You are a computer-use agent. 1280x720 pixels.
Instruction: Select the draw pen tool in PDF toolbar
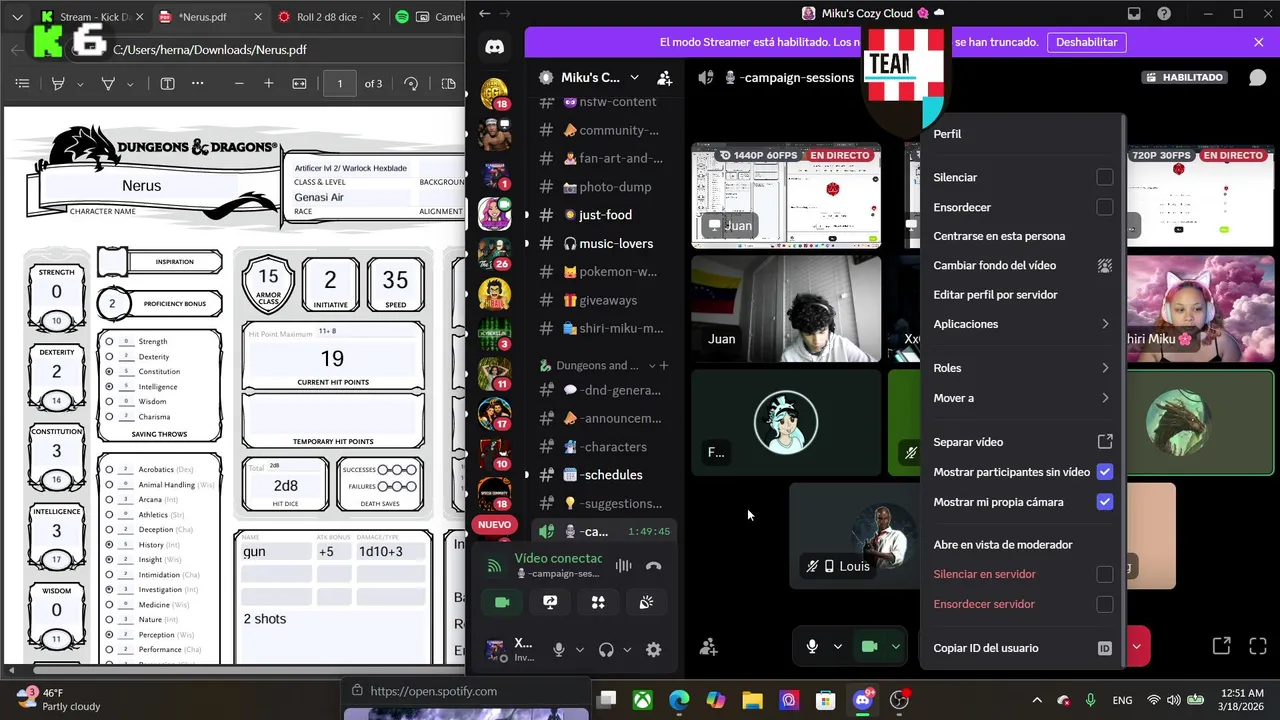(108, 84)
